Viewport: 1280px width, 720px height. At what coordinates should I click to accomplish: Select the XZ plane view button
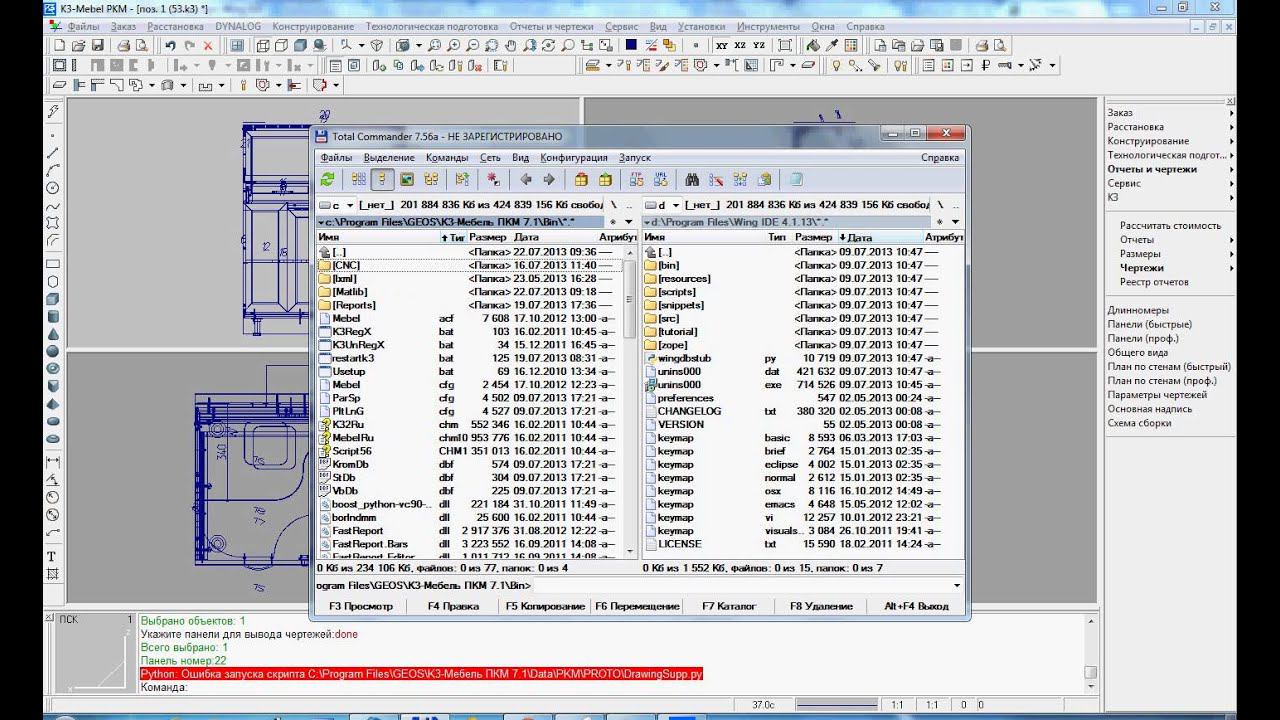pos(740,45)
